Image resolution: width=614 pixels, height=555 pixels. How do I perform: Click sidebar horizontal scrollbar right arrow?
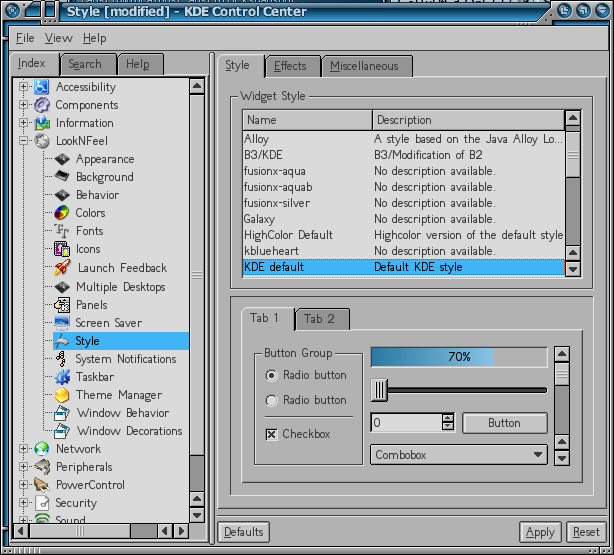(x=181, y=531)
